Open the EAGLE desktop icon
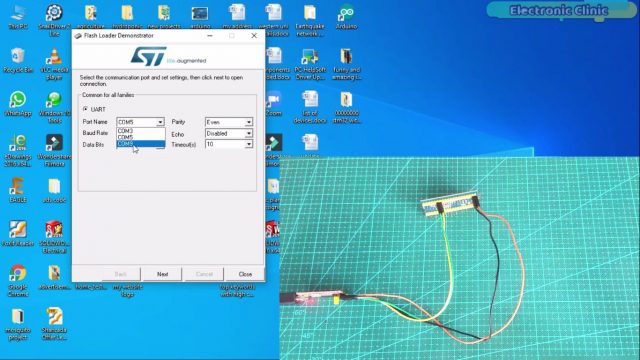Image resolution: width=640 pixels, height=360 pixels. (x=18, y=190)
